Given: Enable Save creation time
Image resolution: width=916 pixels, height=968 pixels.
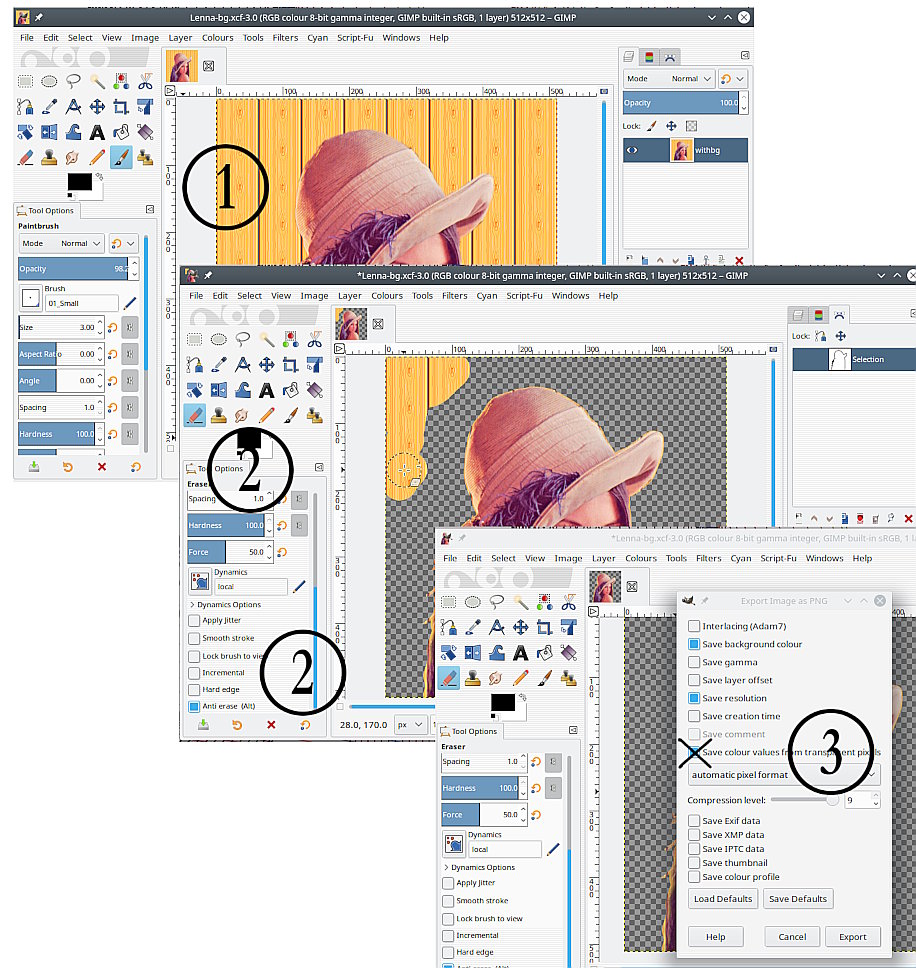Looking at the screenshot, I should (x=694, y=716).
